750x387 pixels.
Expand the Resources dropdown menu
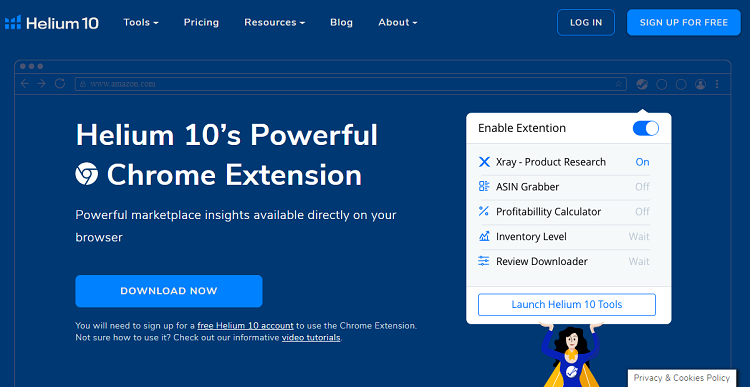point(275,22)
